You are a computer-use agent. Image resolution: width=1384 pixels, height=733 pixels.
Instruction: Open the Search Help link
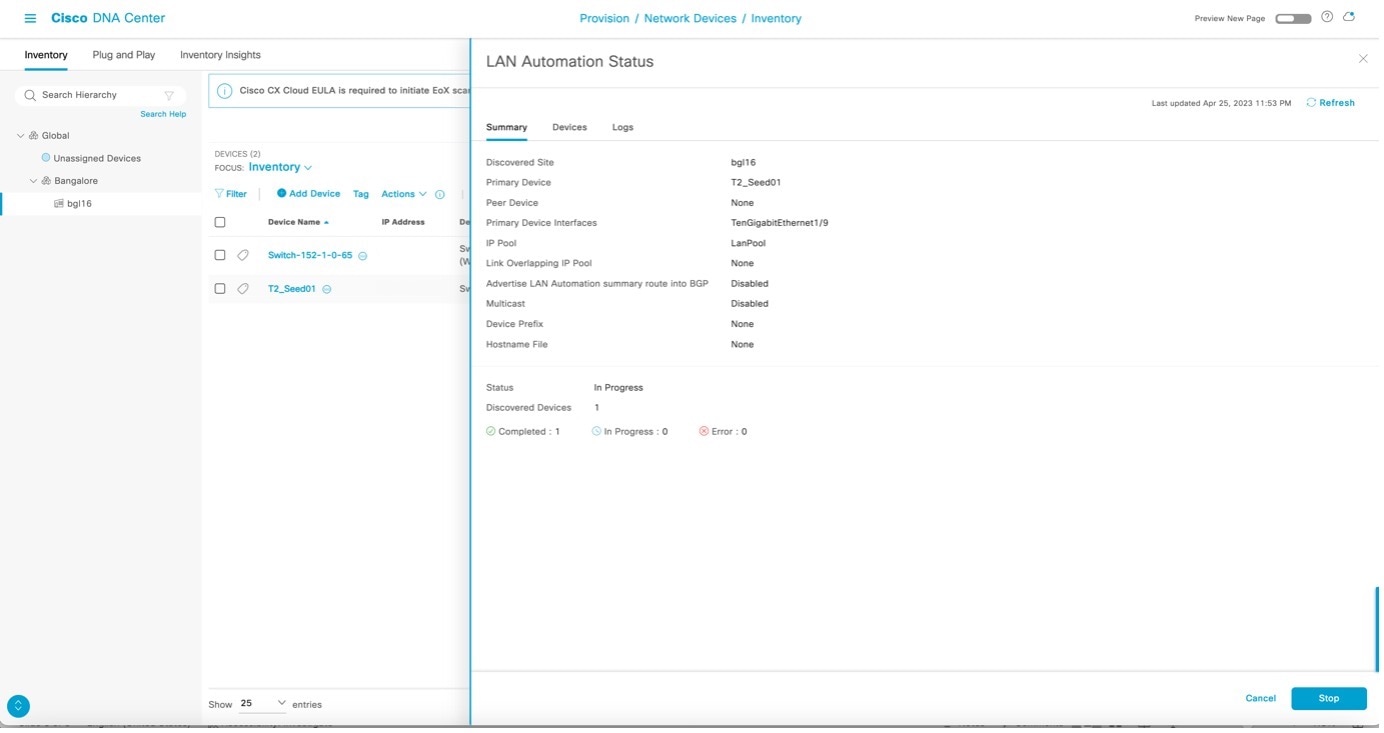click(x=163, y=114)
